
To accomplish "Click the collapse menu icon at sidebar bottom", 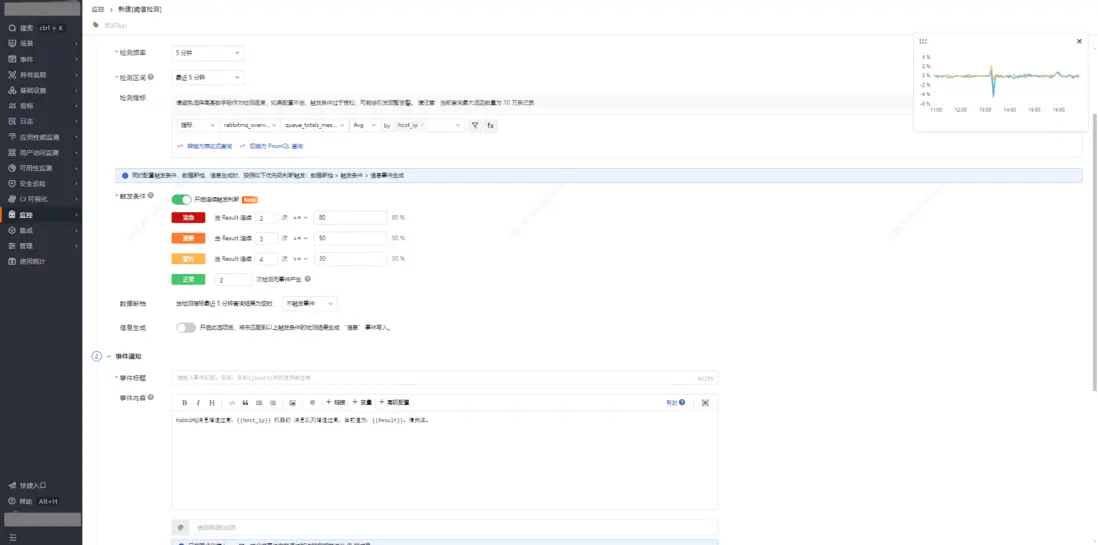I will 12,537.
